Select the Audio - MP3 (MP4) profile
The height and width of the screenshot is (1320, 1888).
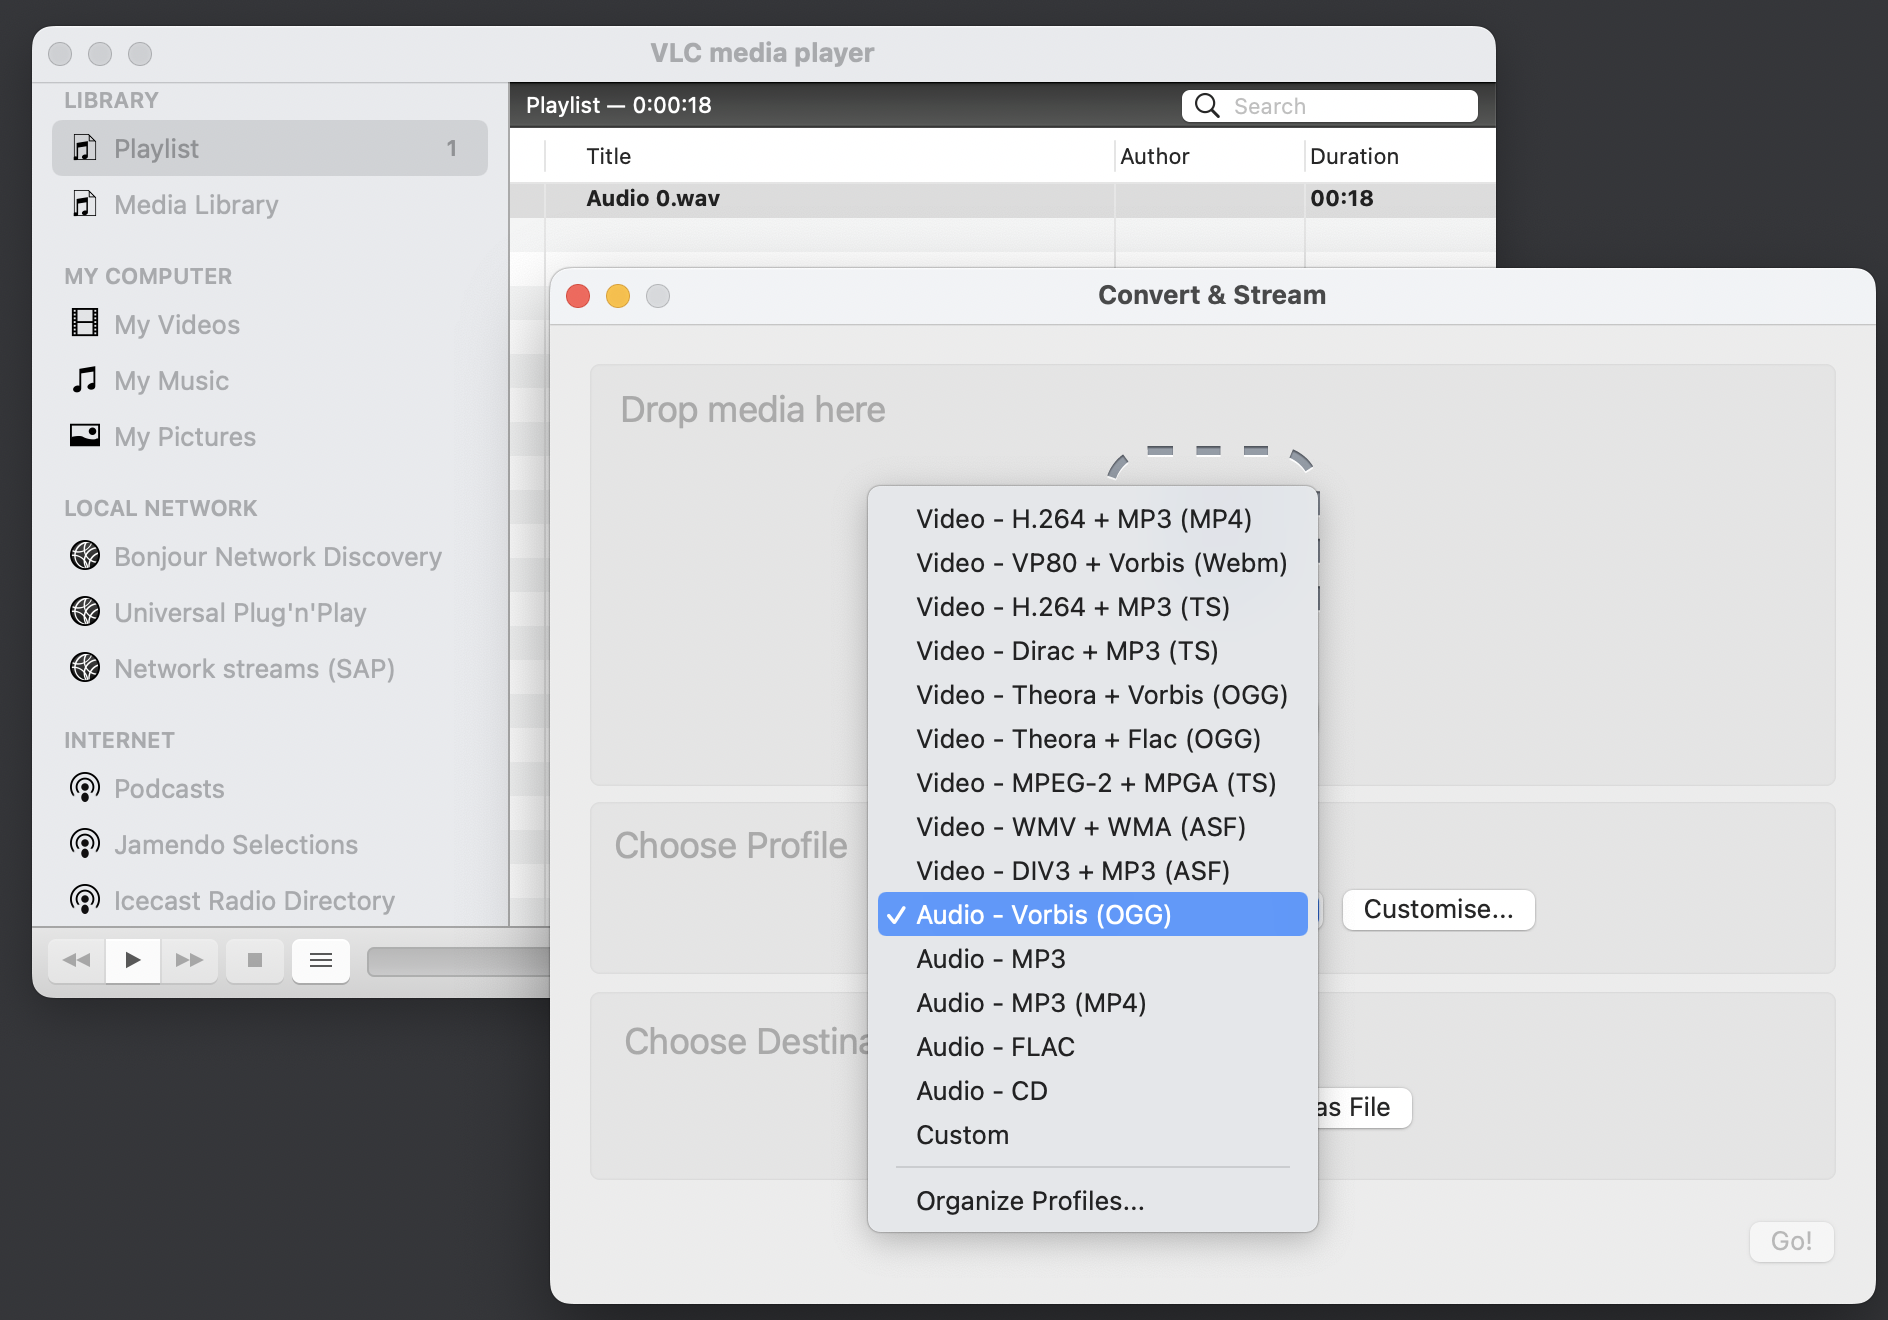click(1093, 1003)
